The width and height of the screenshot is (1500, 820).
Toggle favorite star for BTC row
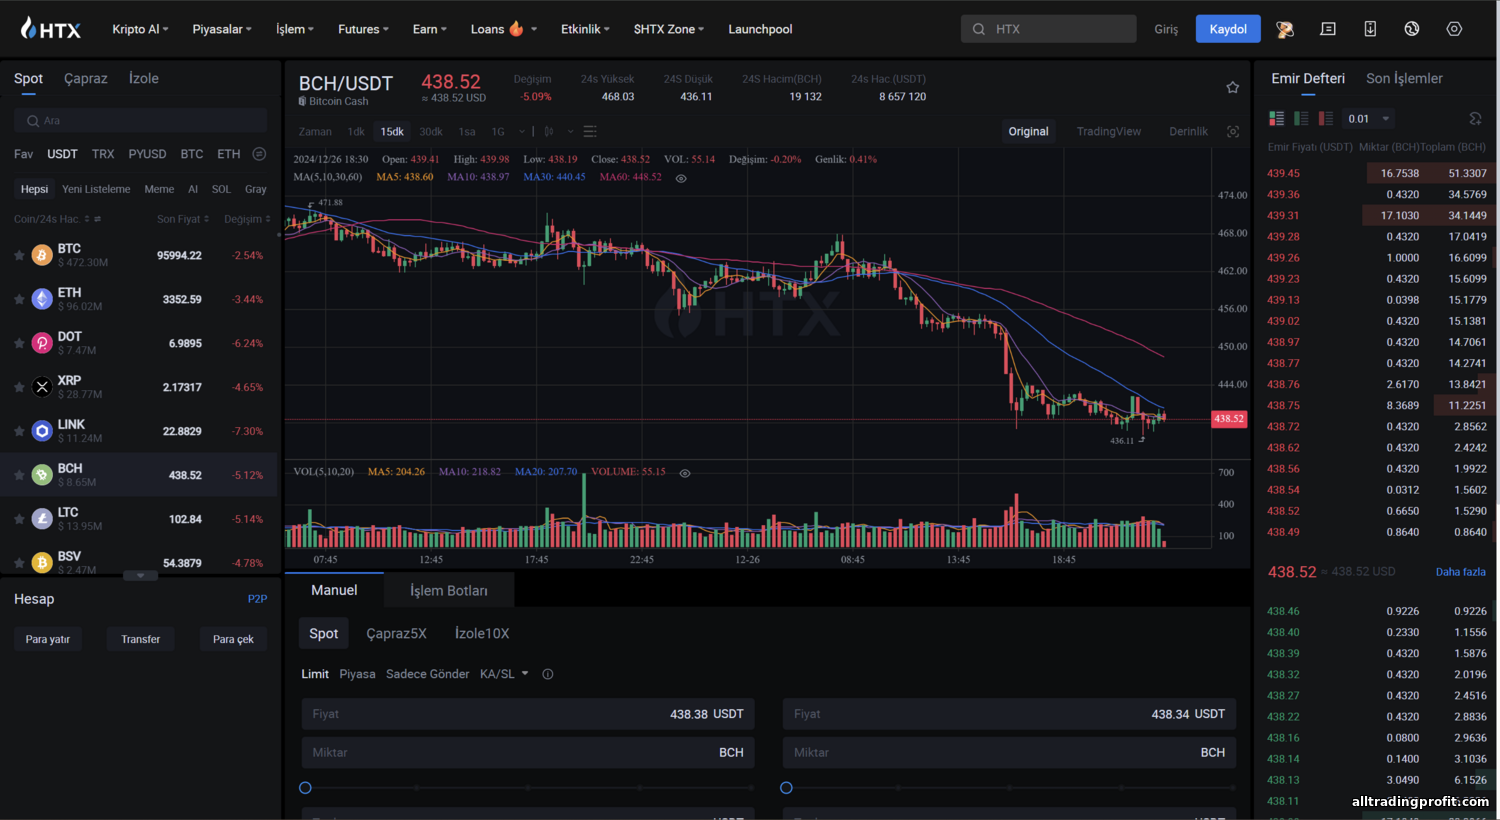tap(19, 255)
